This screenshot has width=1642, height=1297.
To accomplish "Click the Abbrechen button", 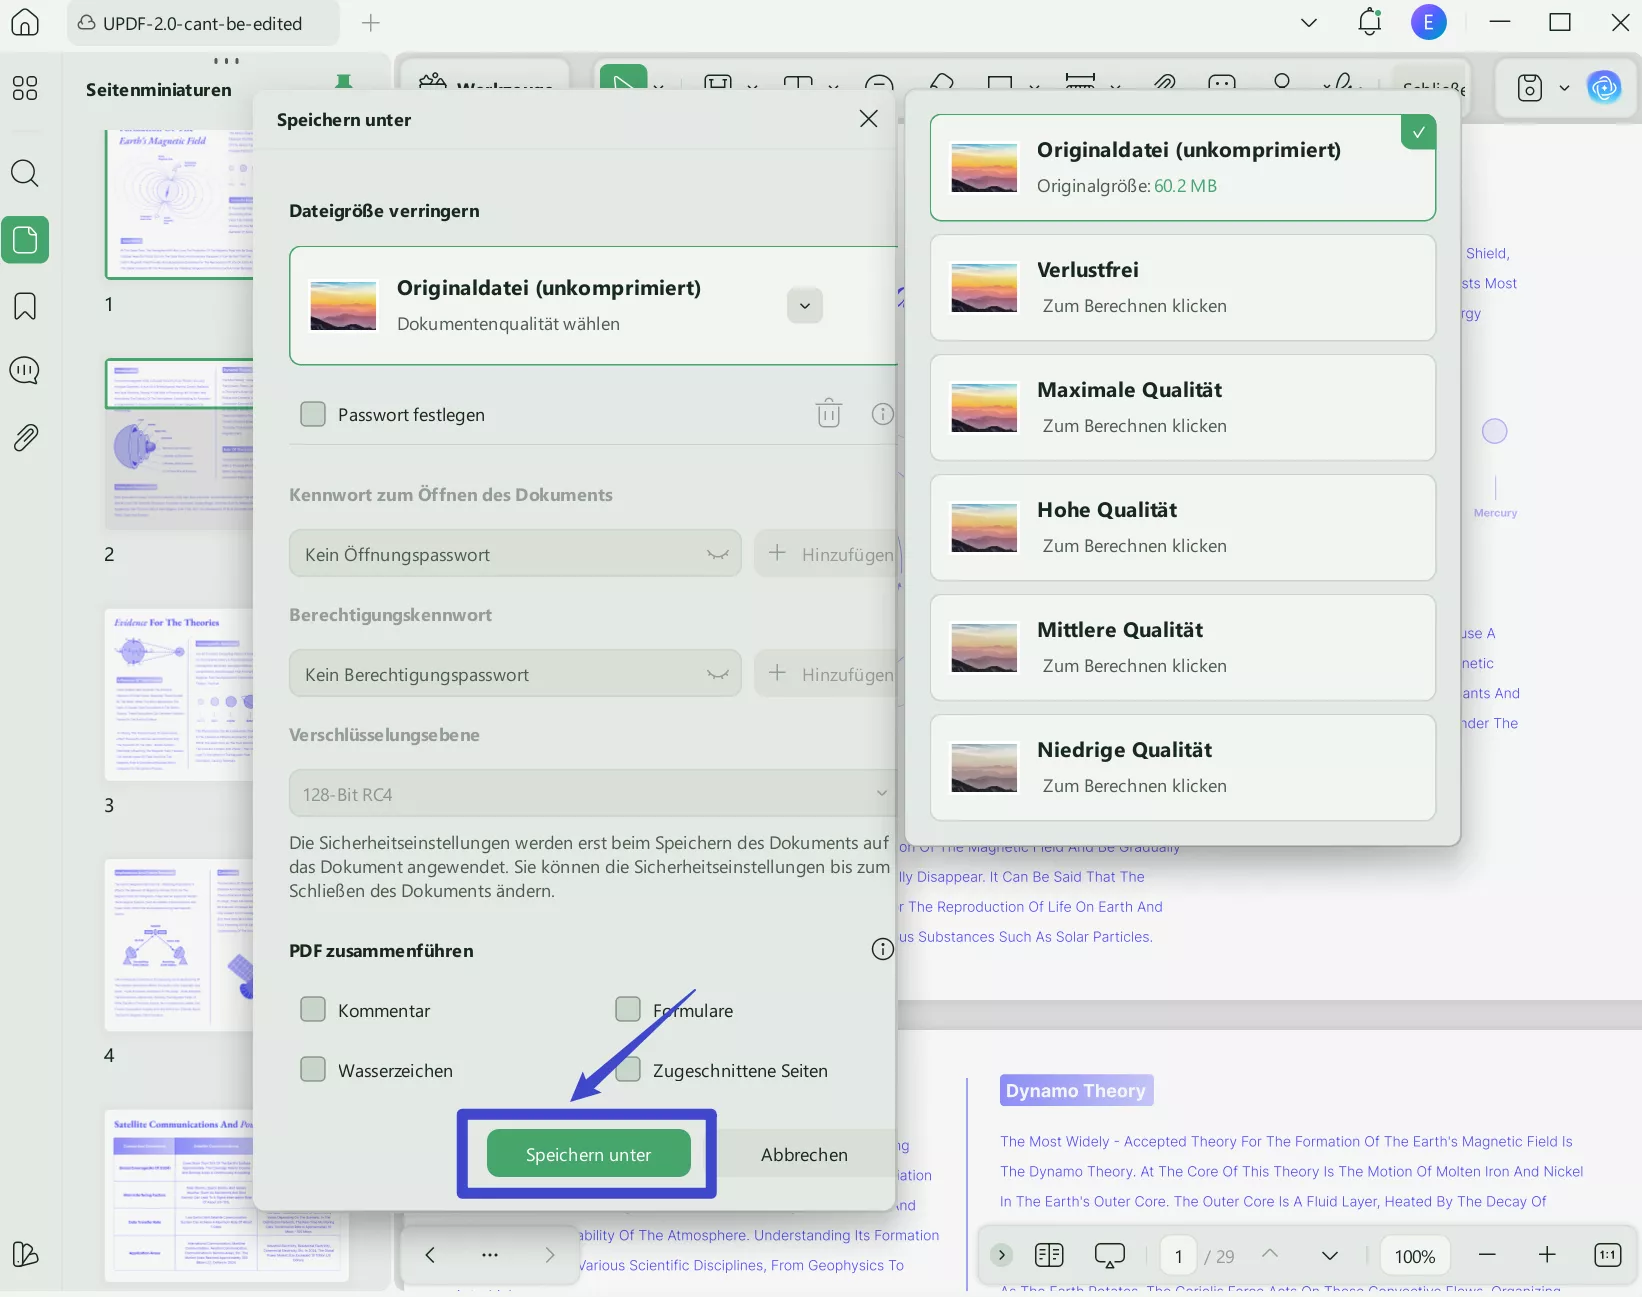I will (804, 1154).
